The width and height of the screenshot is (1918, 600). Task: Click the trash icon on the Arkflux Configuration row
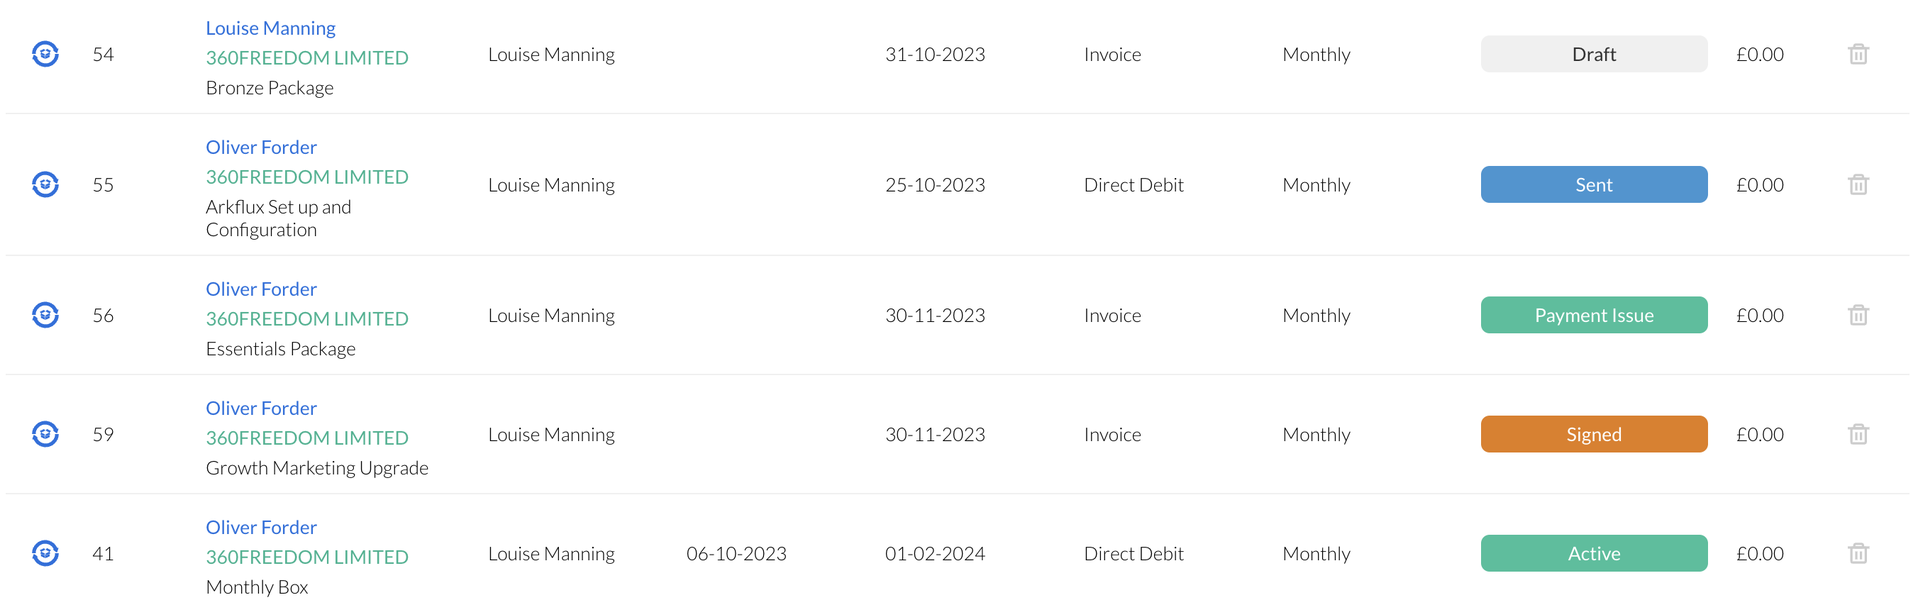[x=1858, y=184]
